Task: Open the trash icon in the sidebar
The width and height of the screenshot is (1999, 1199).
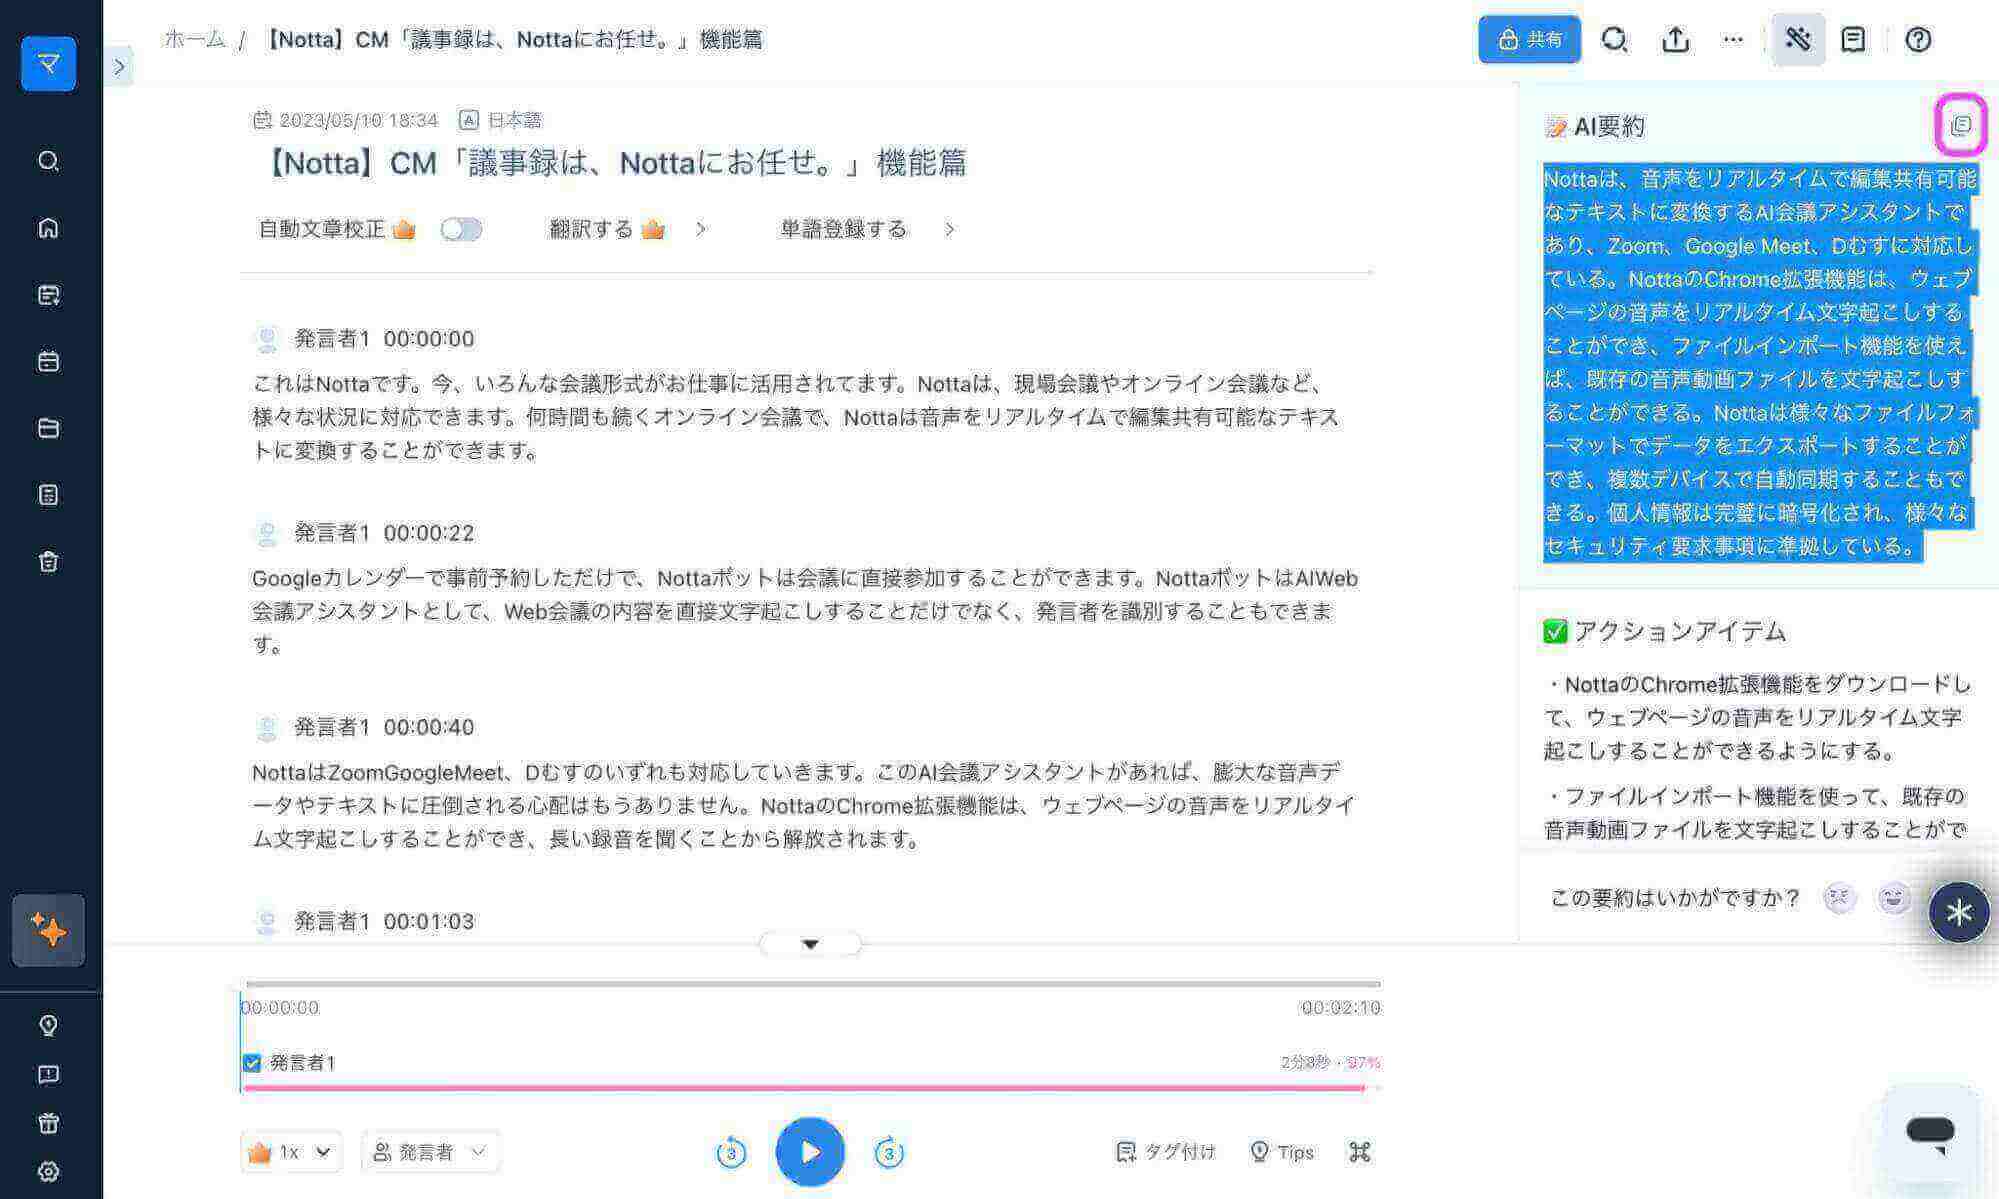Action: (x=48, y=561)
